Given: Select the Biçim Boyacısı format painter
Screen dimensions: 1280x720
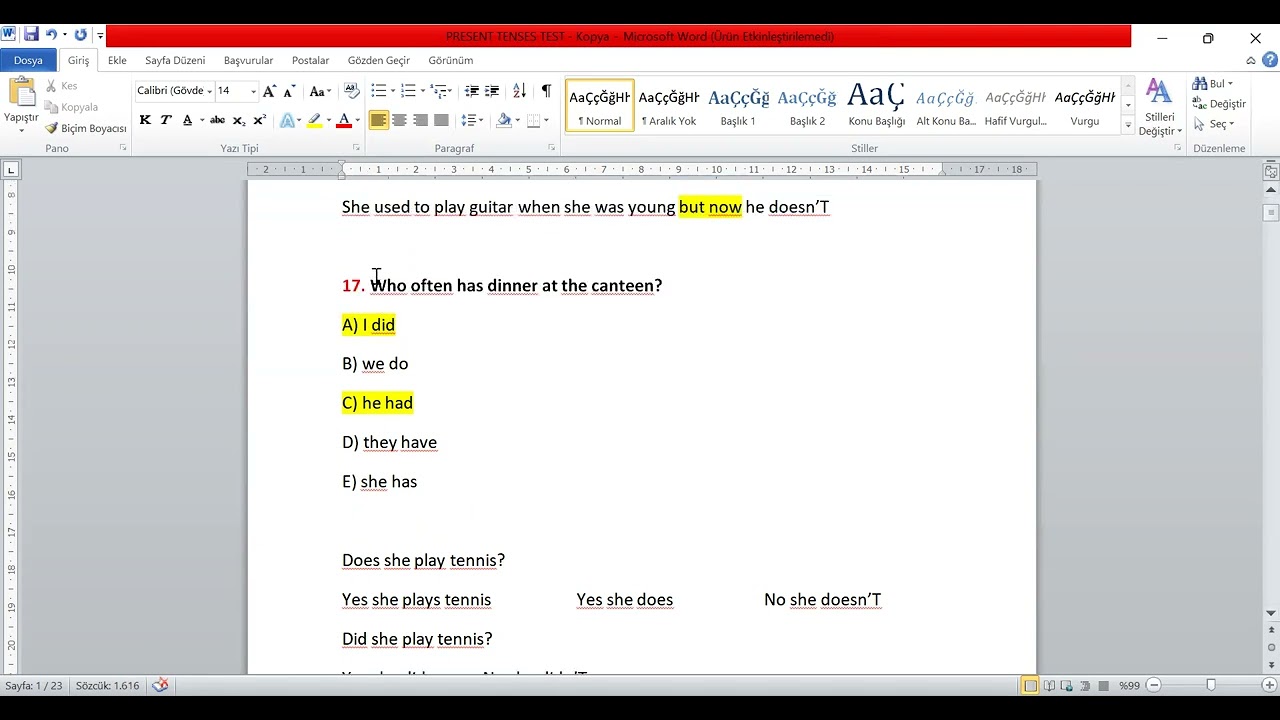Looking at the screenshot, I should point(86,128).
